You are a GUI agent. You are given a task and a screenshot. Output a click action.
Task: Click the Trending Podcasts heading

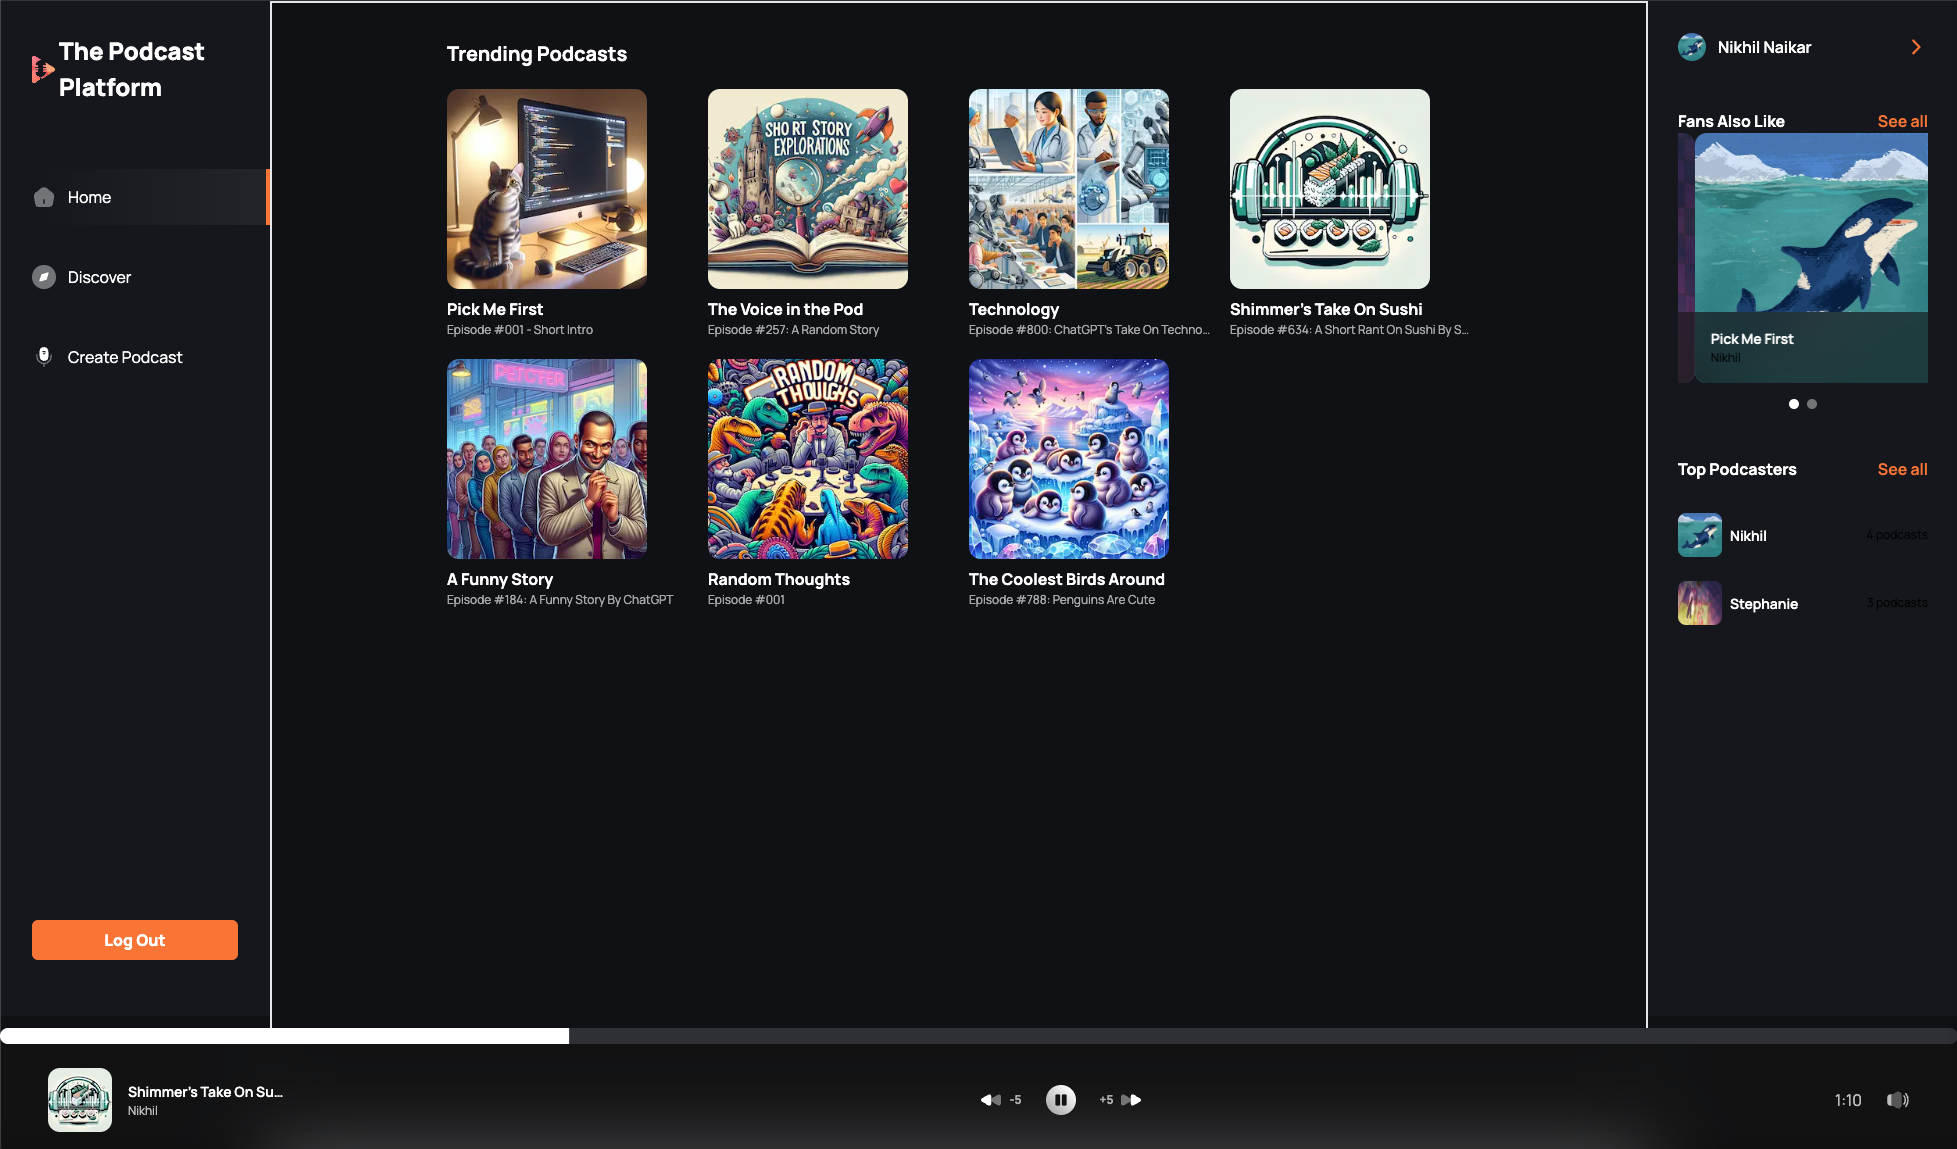[x=537, y=54]
